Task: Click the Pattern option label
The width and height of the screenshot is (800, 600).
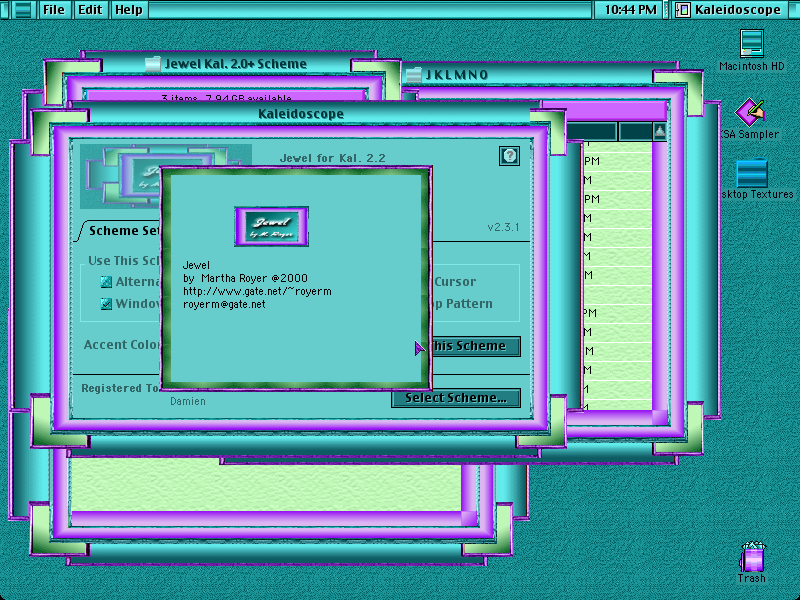Action: 469,304
